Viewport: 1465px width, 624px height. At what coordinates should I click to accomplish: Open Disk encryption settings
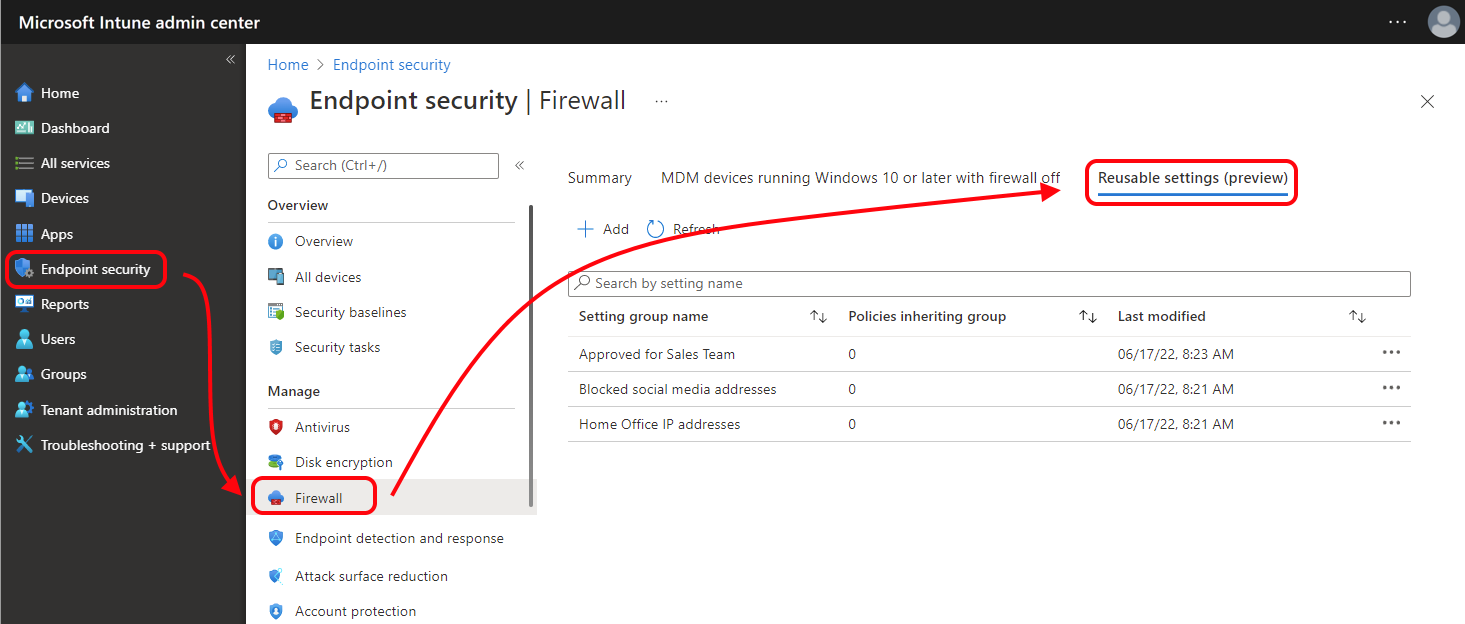point(275,461)
